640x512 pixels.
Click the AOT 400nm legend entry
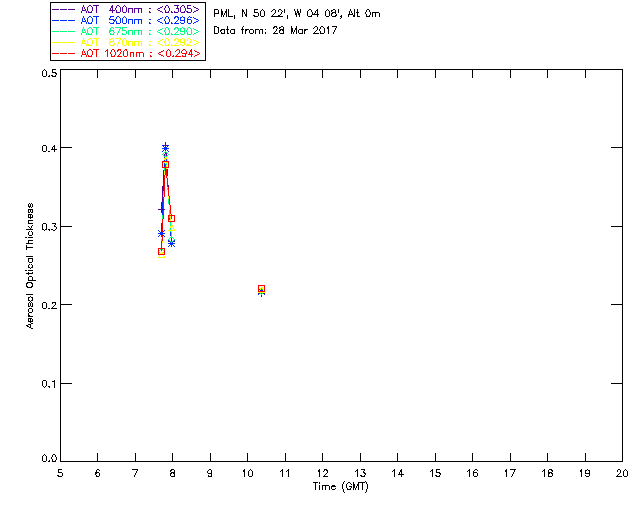[x=126, y=9]
